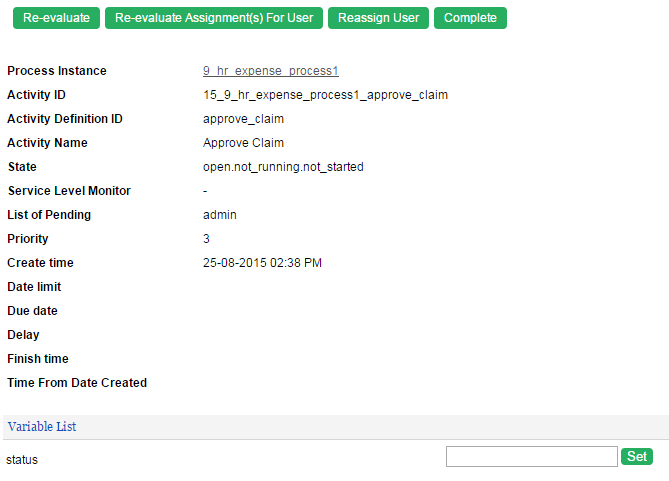Open the 9_hr_expense_process1 process instance link
Screen dimensions: 669x481
tap(271, 71)
